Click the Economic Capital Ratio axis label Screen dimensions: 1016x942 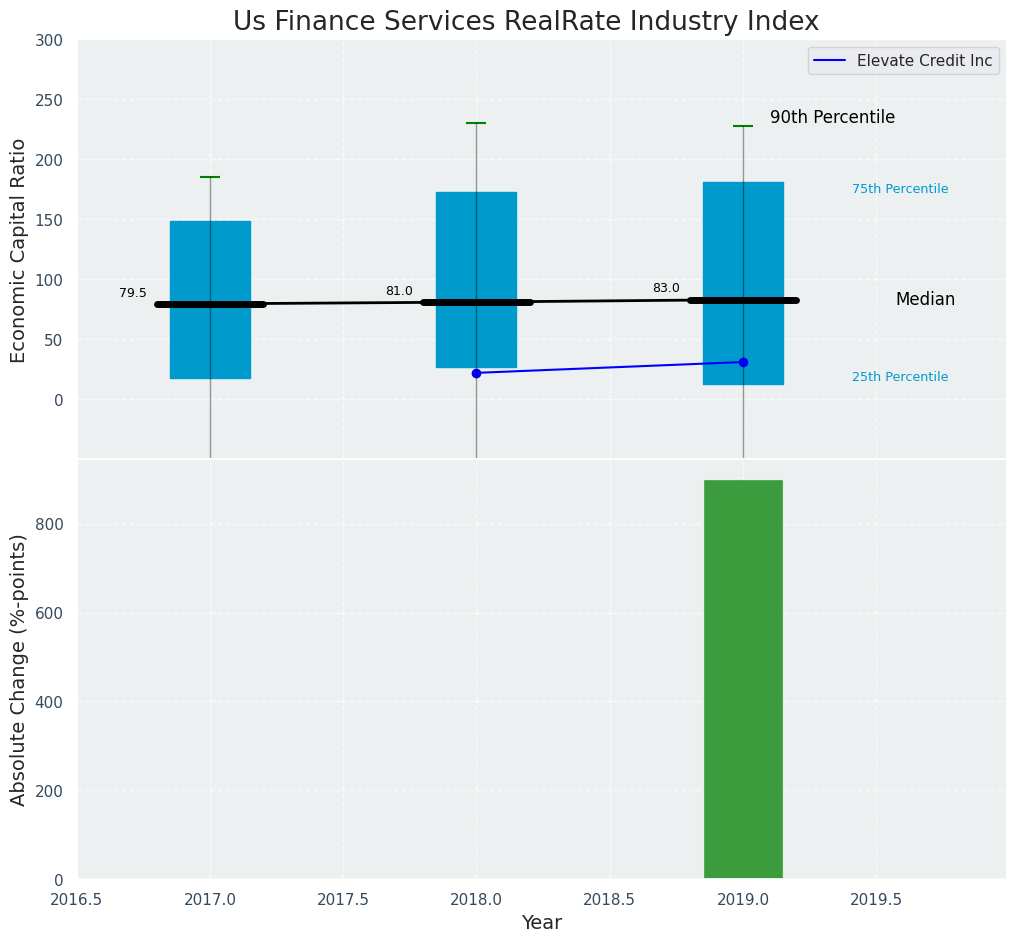(18, 249)
